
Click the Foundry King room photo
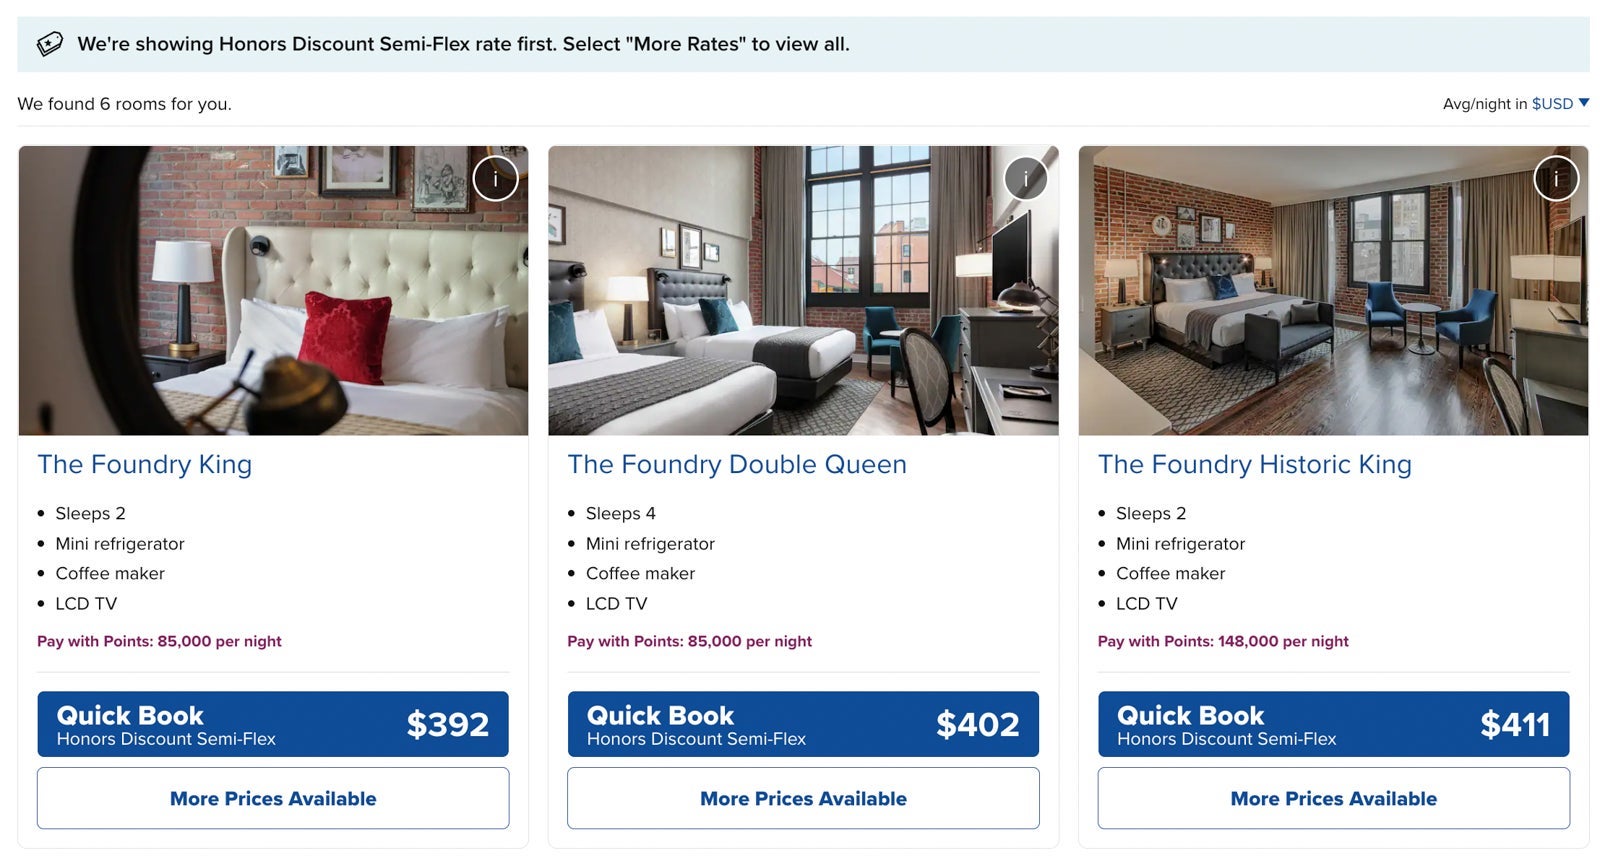click(x=273, y=300)
